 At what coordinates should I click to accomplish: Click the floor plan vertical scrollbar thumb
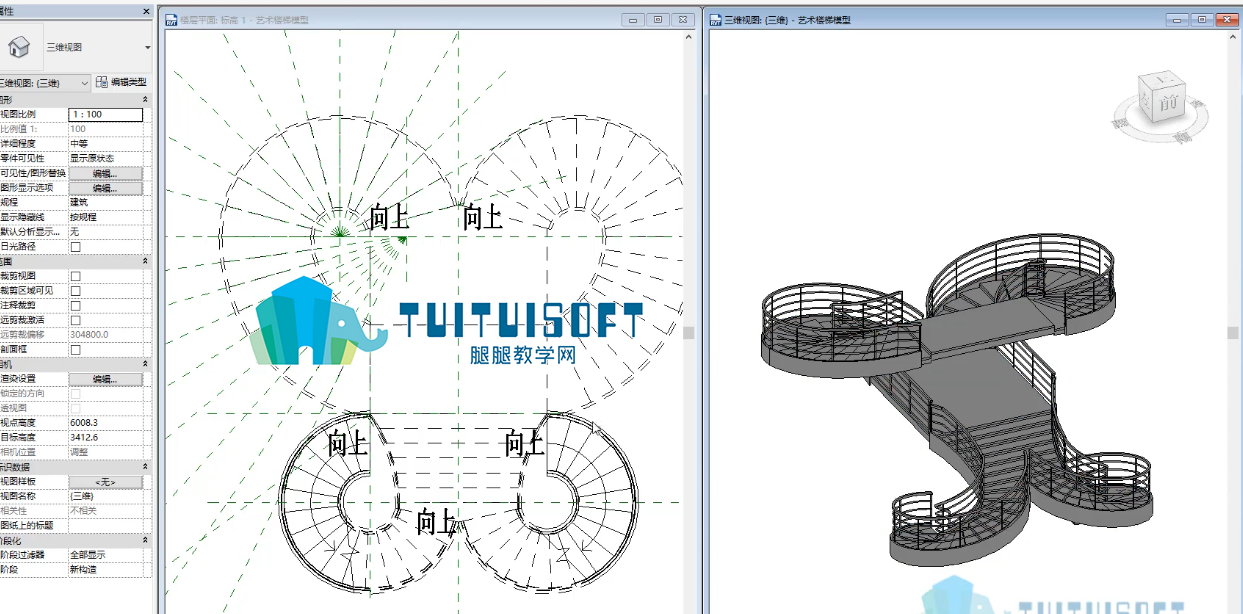tap(688, 333)
